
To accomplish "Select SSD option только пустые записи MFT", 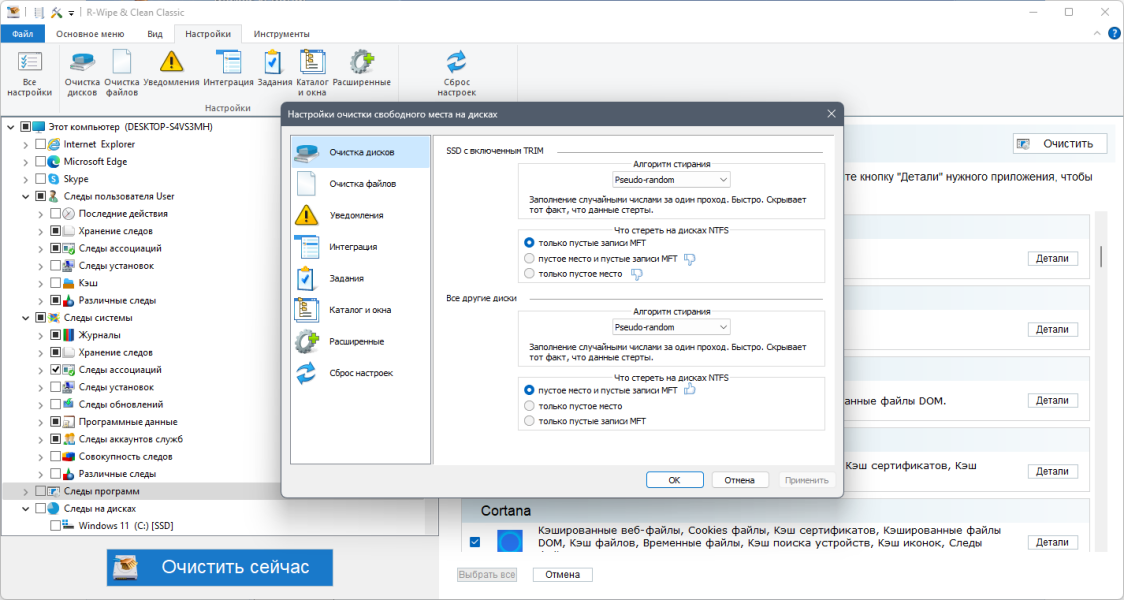I will click(529, 243).
